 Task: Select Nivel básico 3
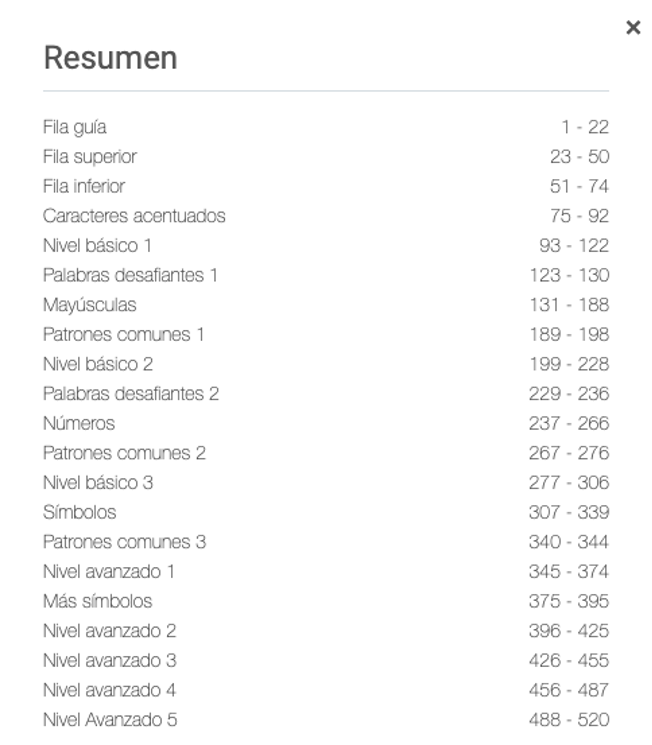[x=98, y=483]
